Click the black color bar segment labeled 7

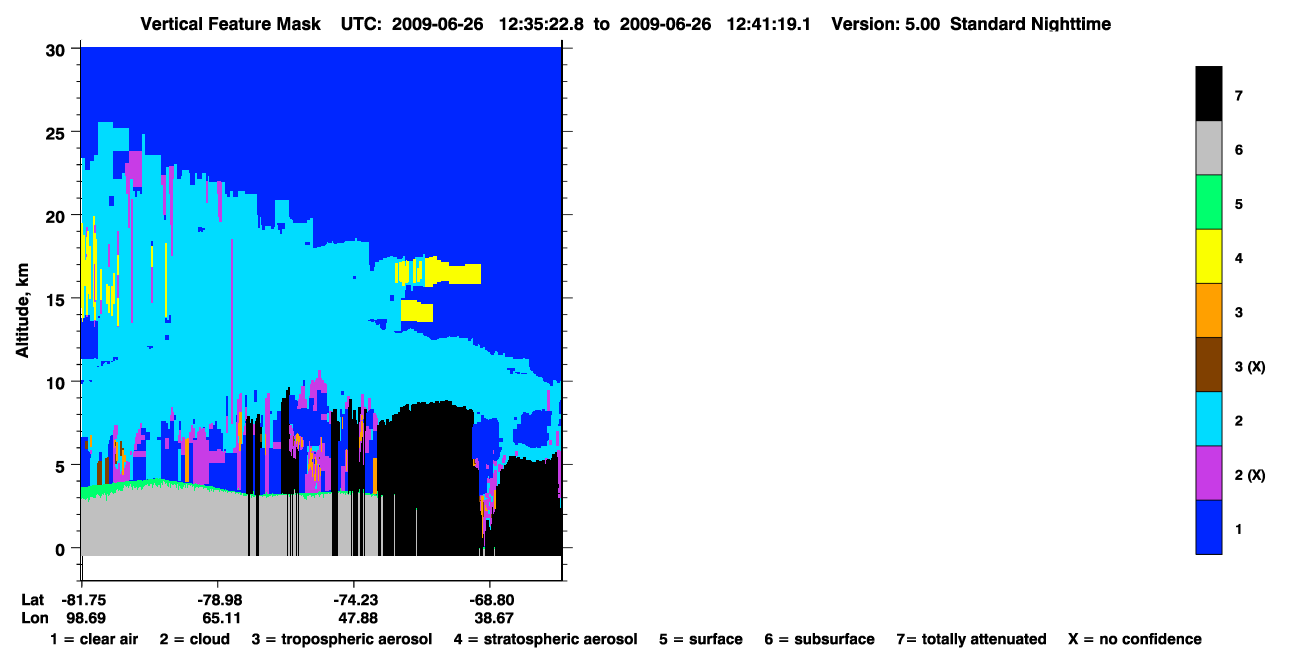tap(1209, 94)
